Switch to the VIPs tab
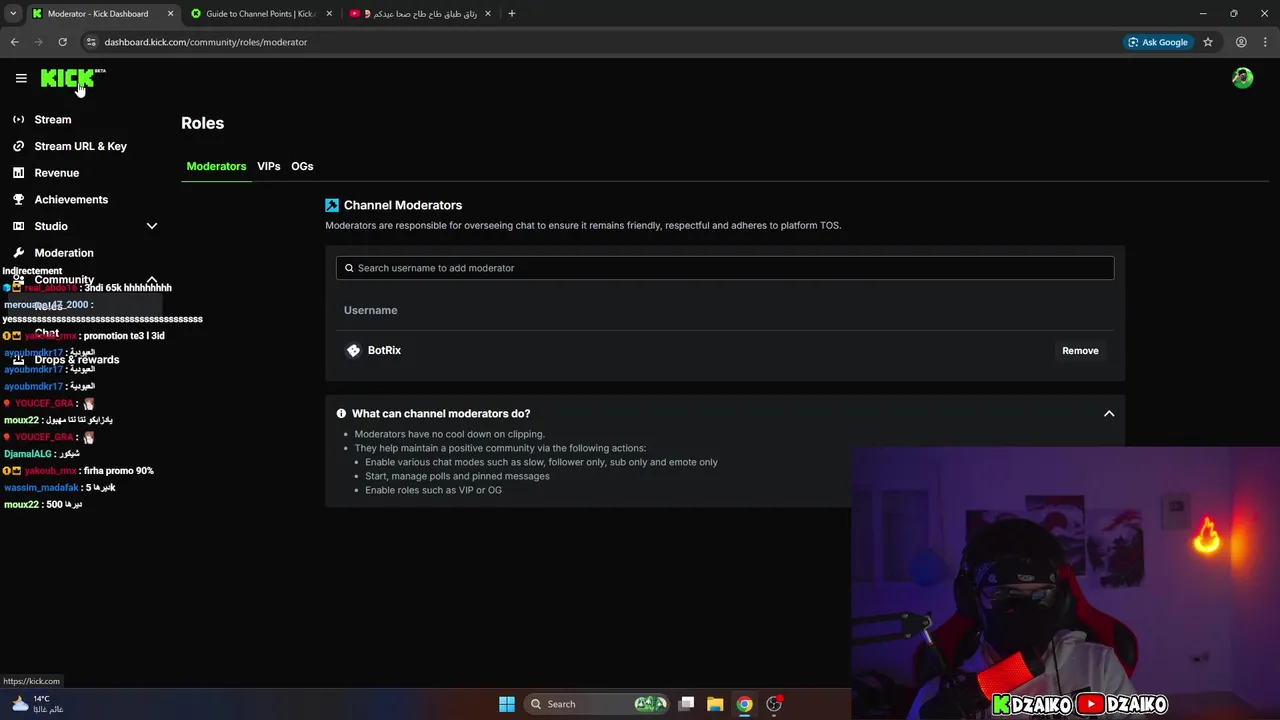 (x=269, y=166)
